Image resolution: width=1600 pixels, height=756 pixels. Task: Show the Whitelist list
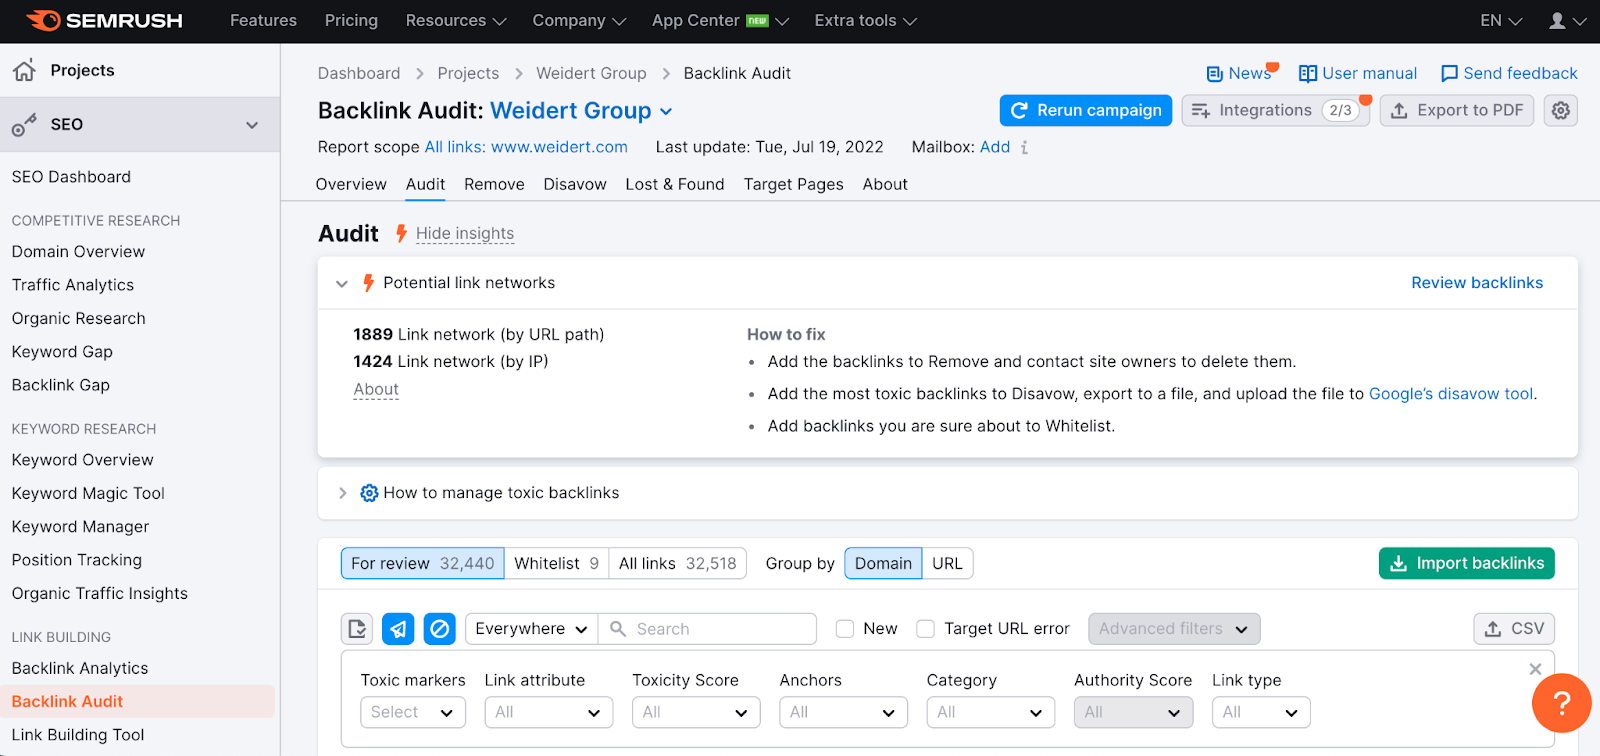(x=556, y=563)
